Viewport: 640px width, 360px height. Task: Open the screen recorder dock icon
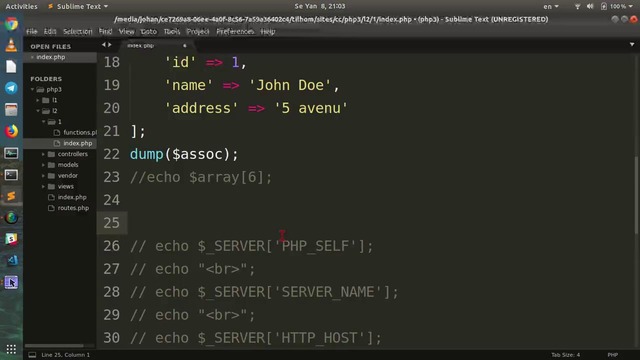[11, 282]
